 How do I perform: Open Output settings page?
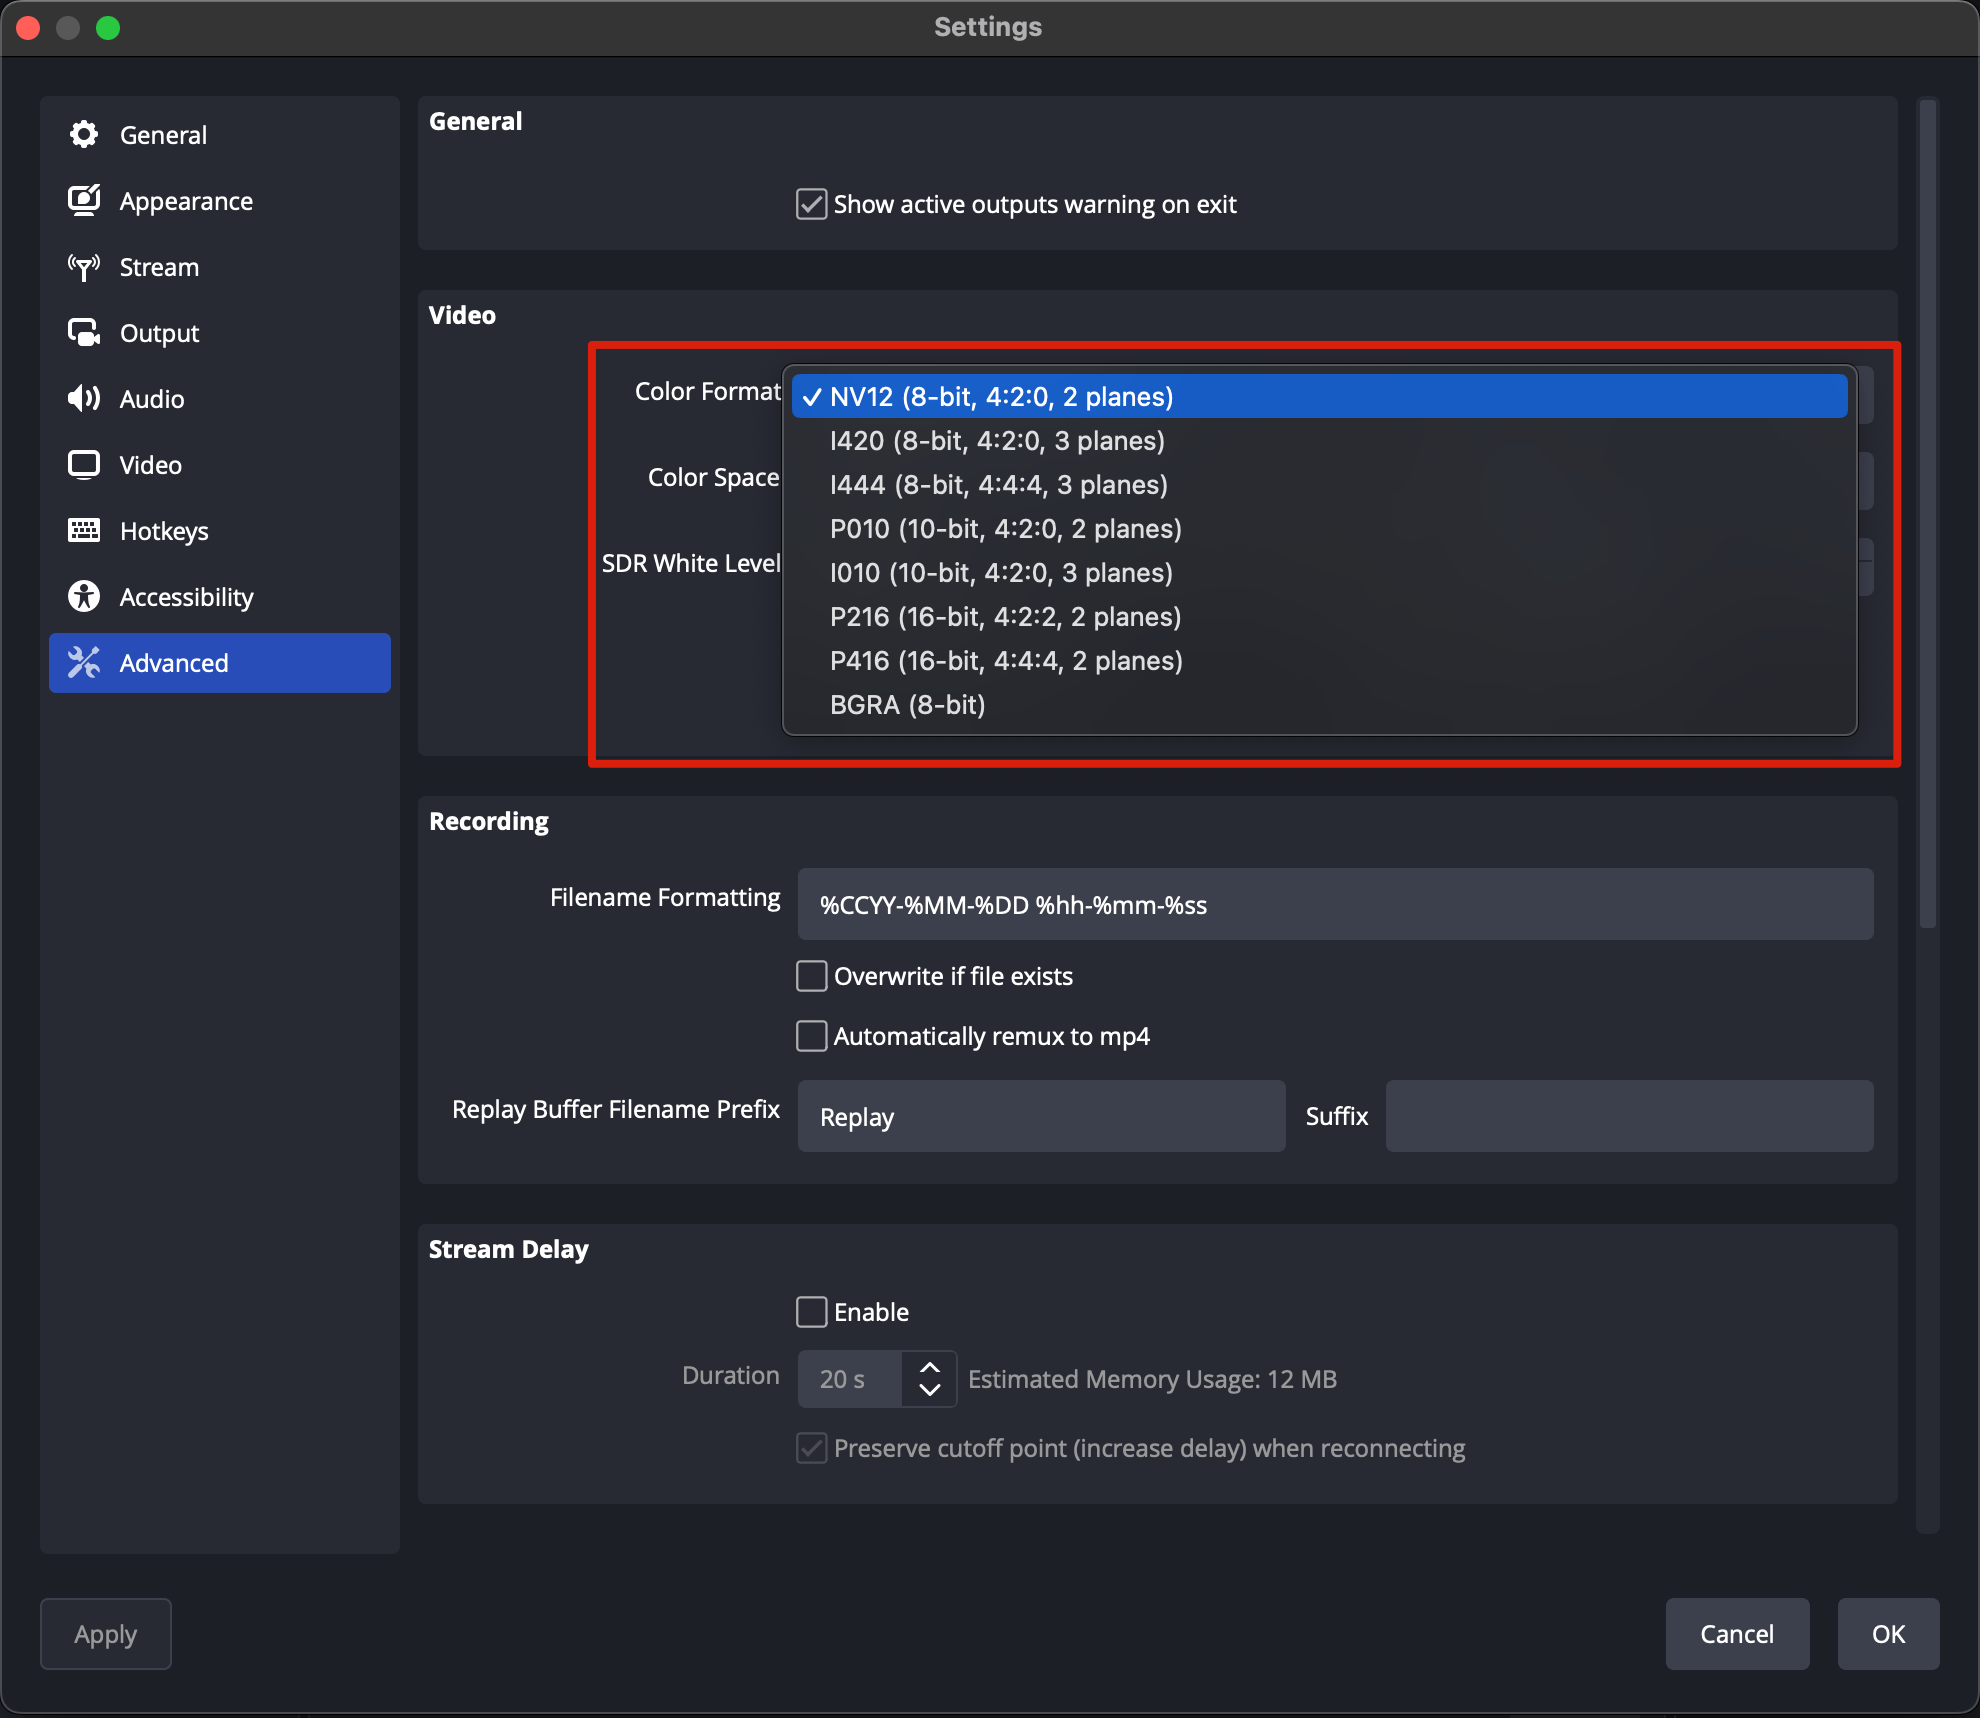click(x=220, y=333)
